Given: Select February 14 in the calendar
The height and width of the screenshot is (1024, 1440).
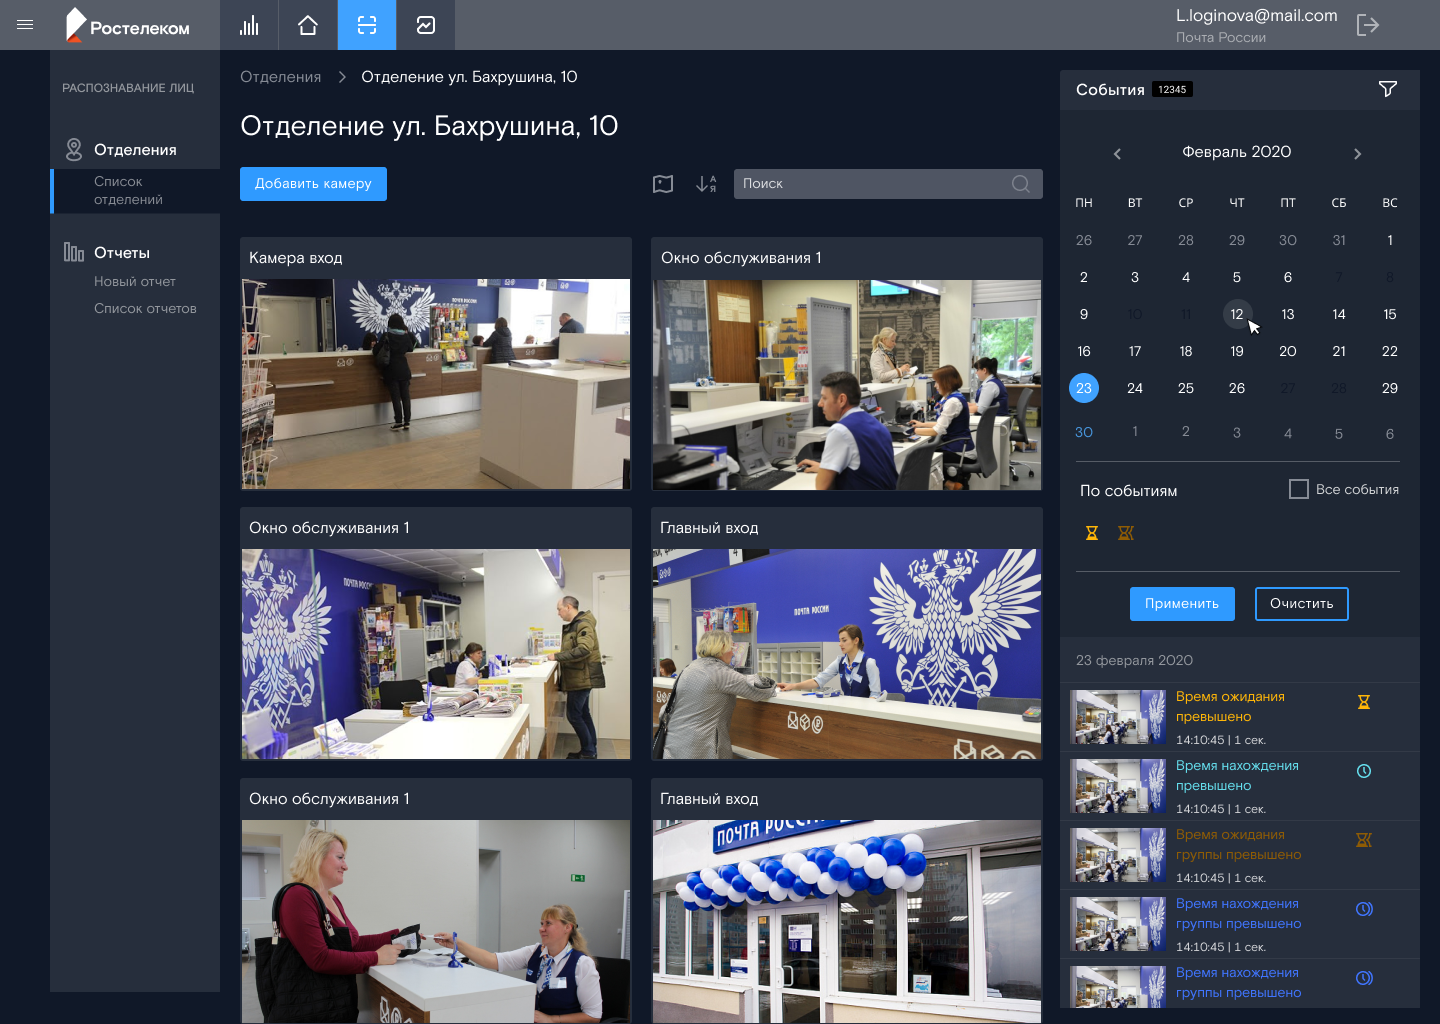Looking at the screenshot, I should (x=1339, y=314).
